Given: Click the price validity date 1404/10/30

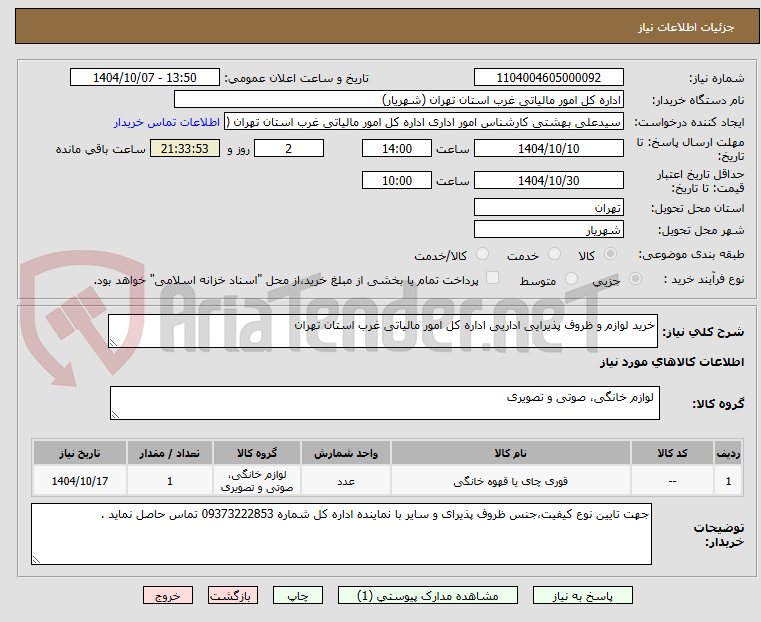Looking at the screenshot, I should (548, 180).
